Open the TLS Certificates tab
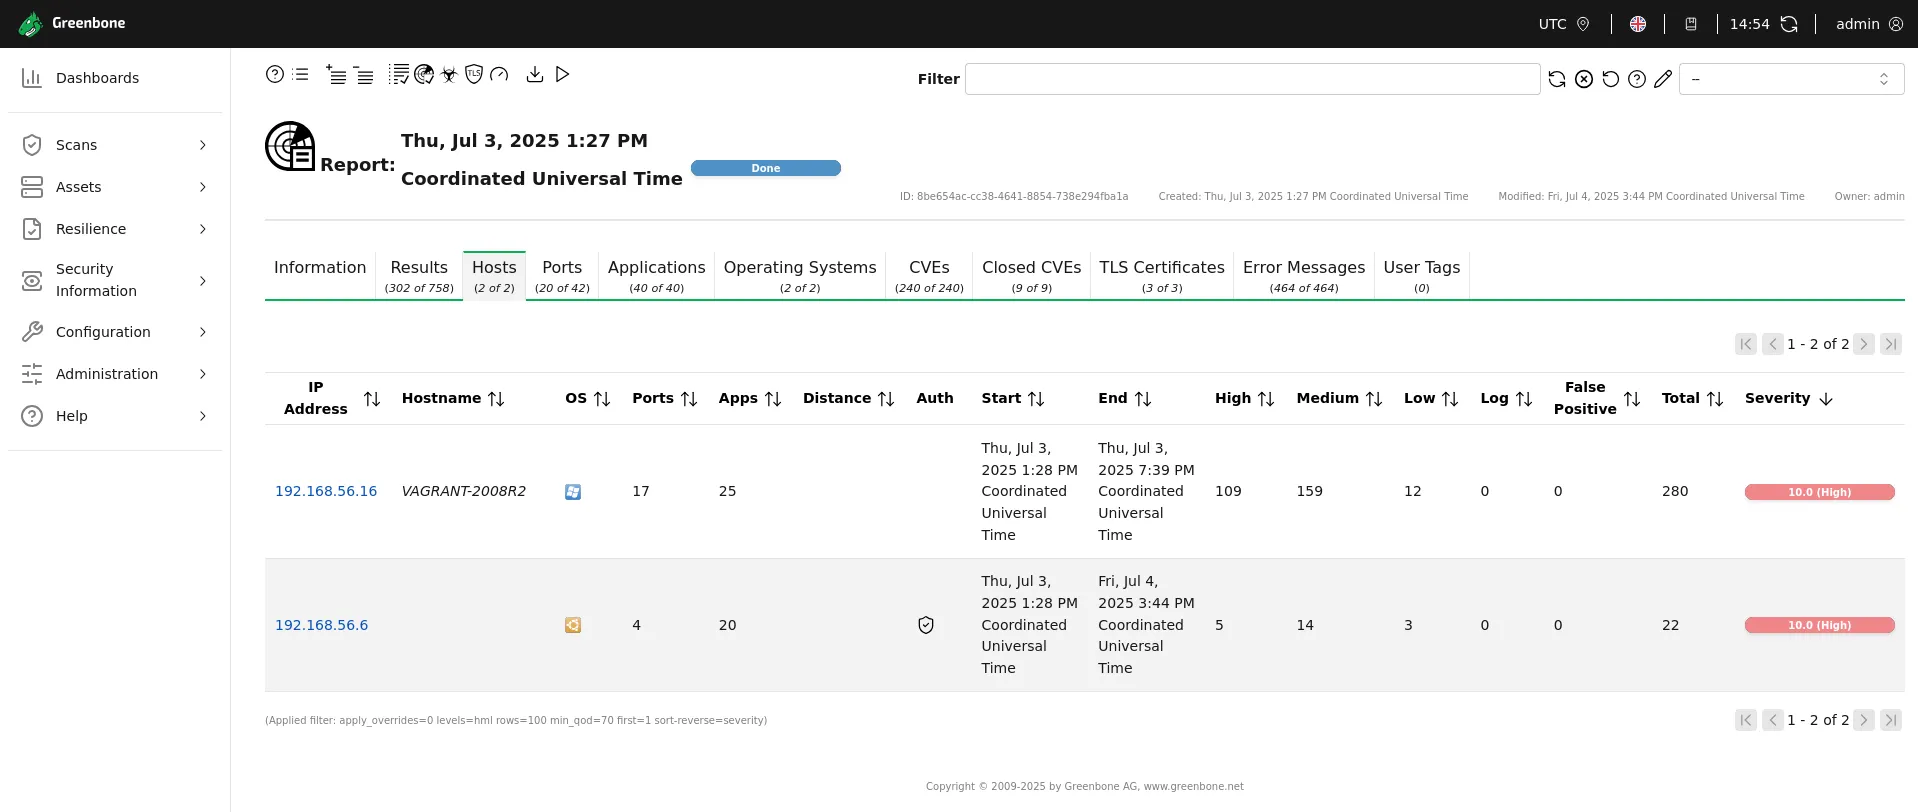 point(1162,275)
